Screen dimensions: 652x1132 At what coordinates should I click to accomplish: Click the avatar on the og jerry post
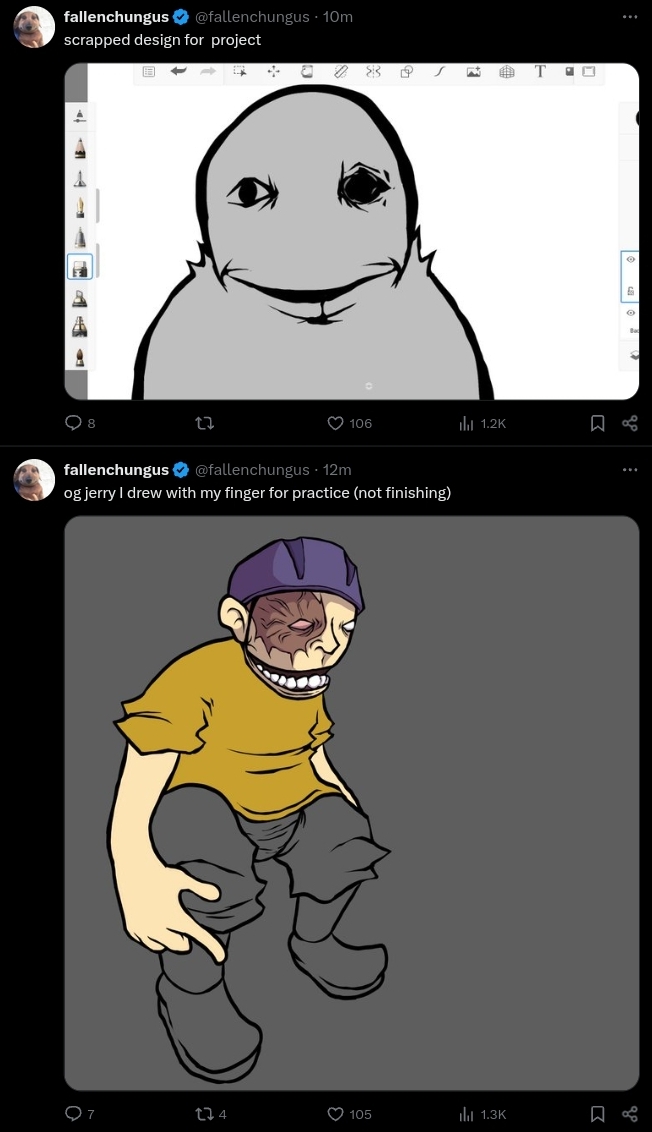coord(34,480)
